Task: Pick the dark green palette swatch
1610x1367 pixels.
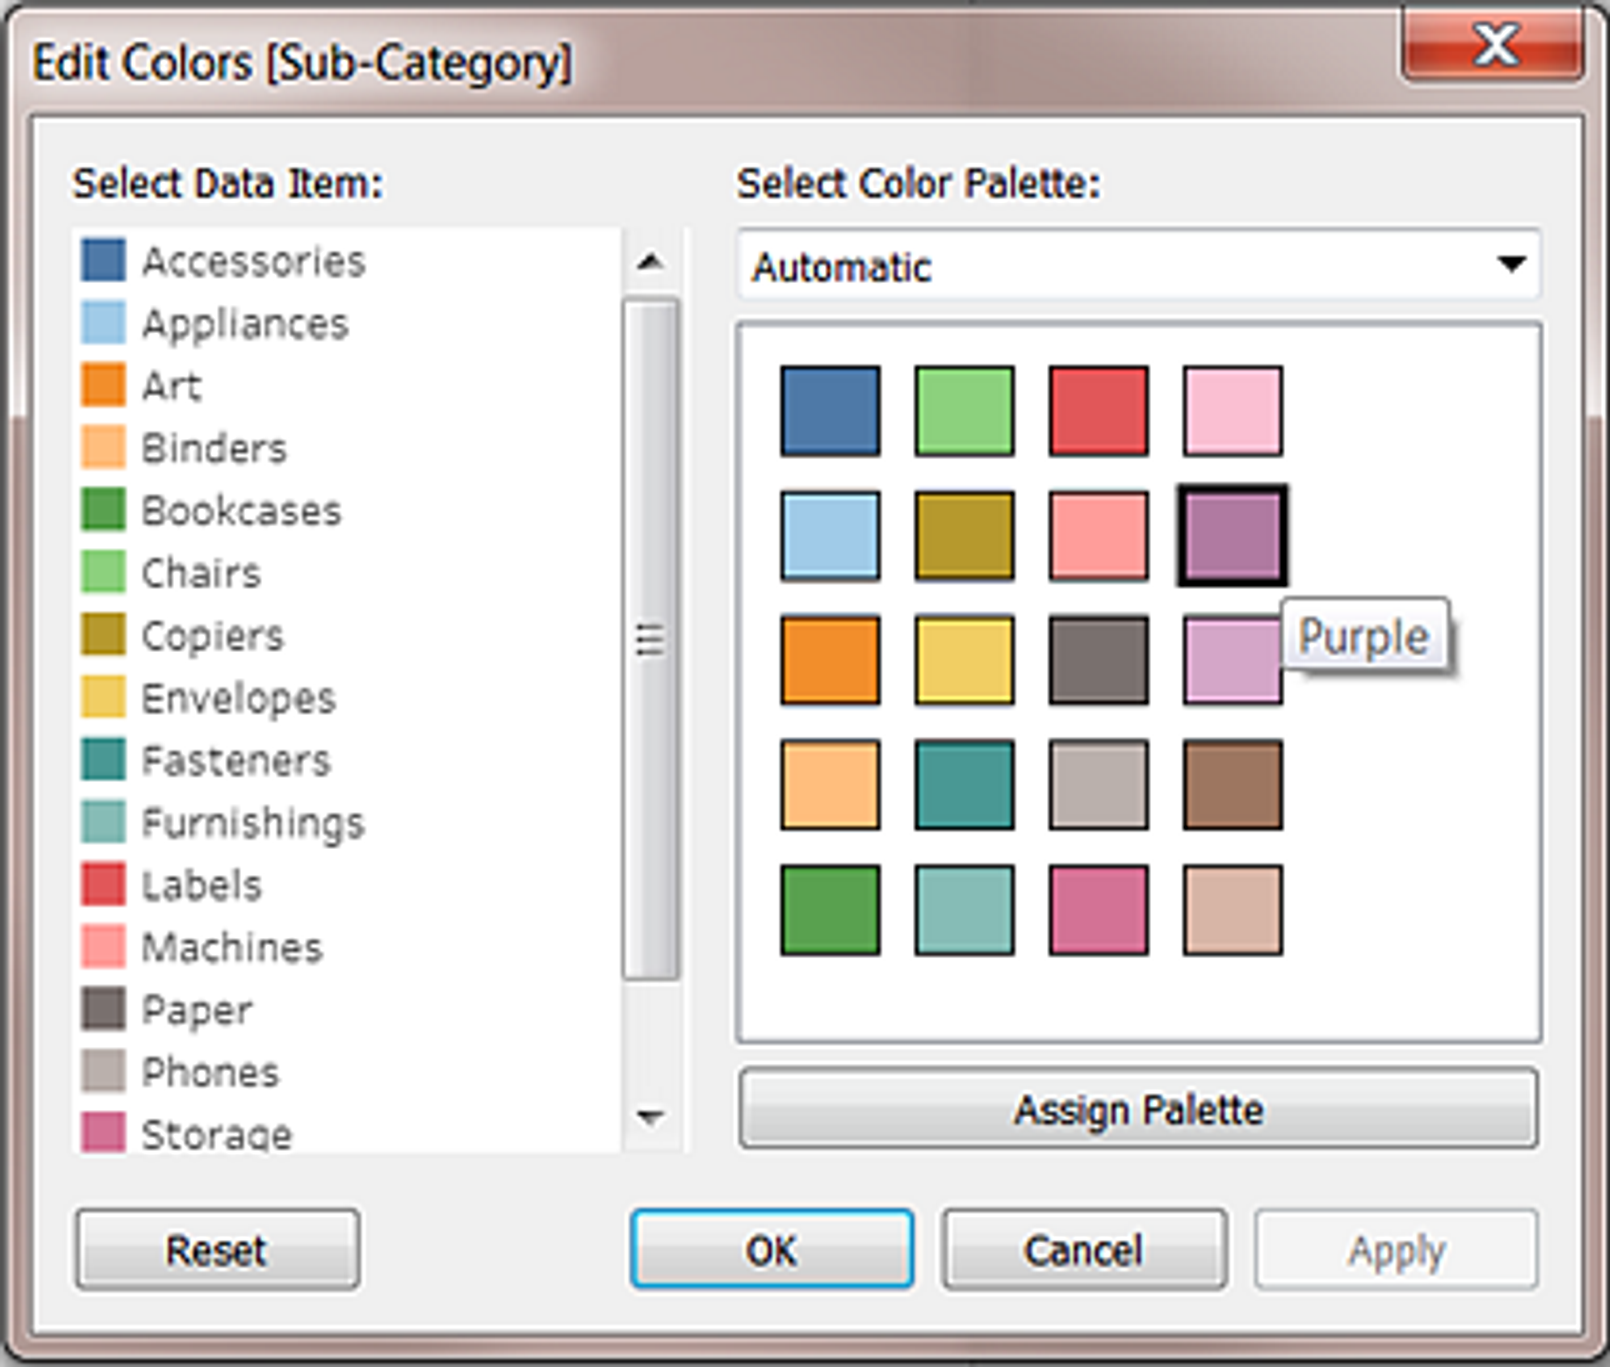Action: tap(830, 910)
